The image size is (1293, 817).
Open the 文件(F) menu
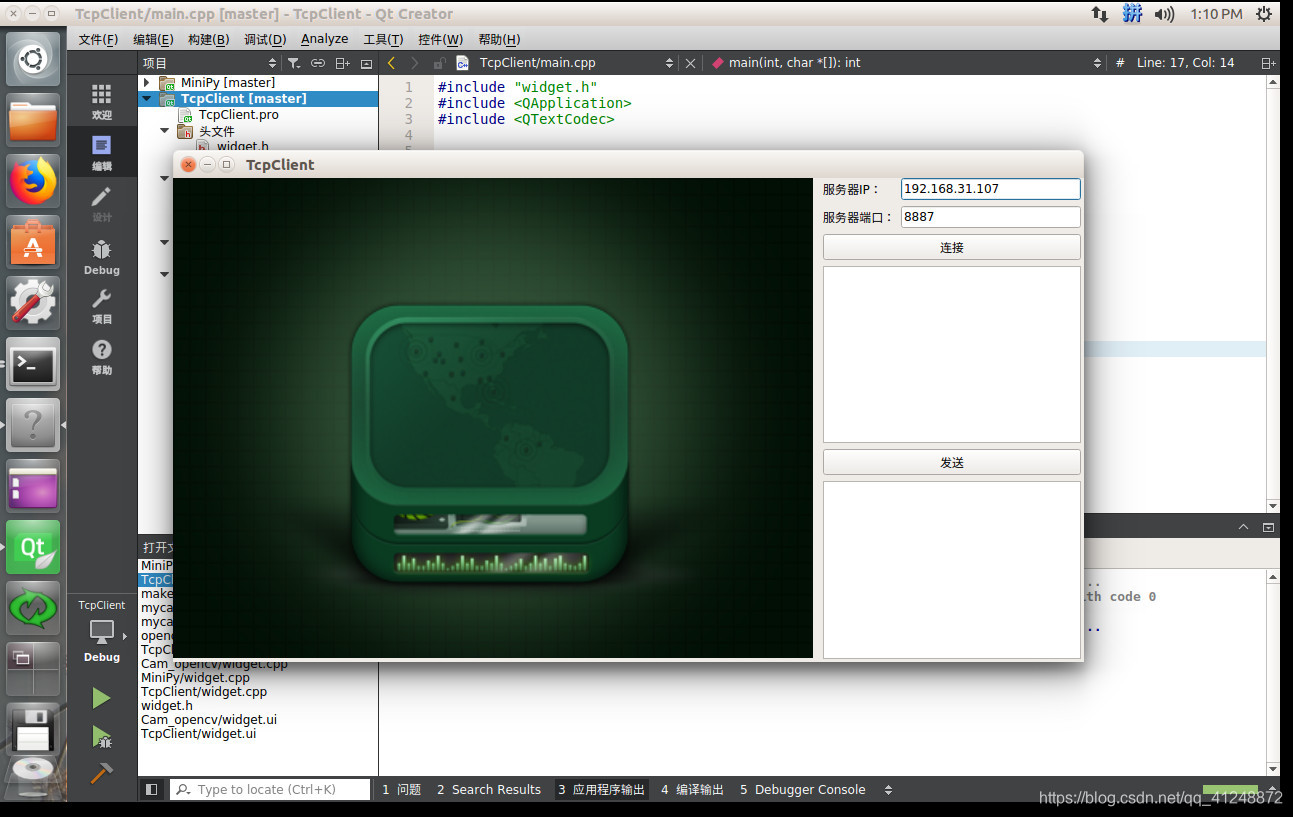(98, 39)
